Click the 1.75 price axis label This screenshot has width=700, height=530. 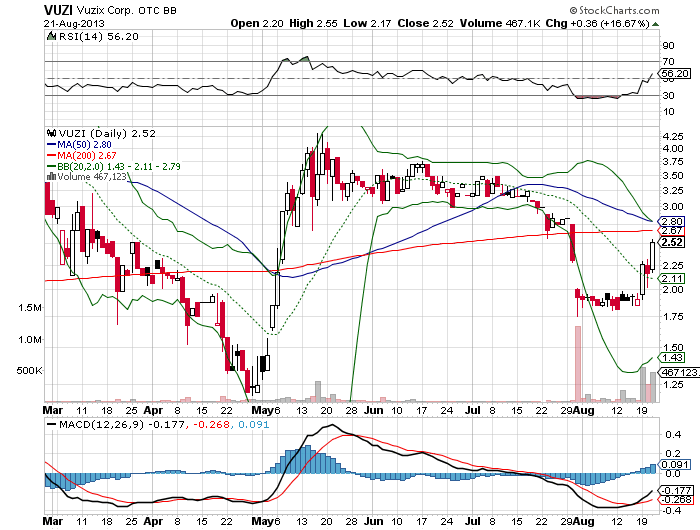pos(673,317)
